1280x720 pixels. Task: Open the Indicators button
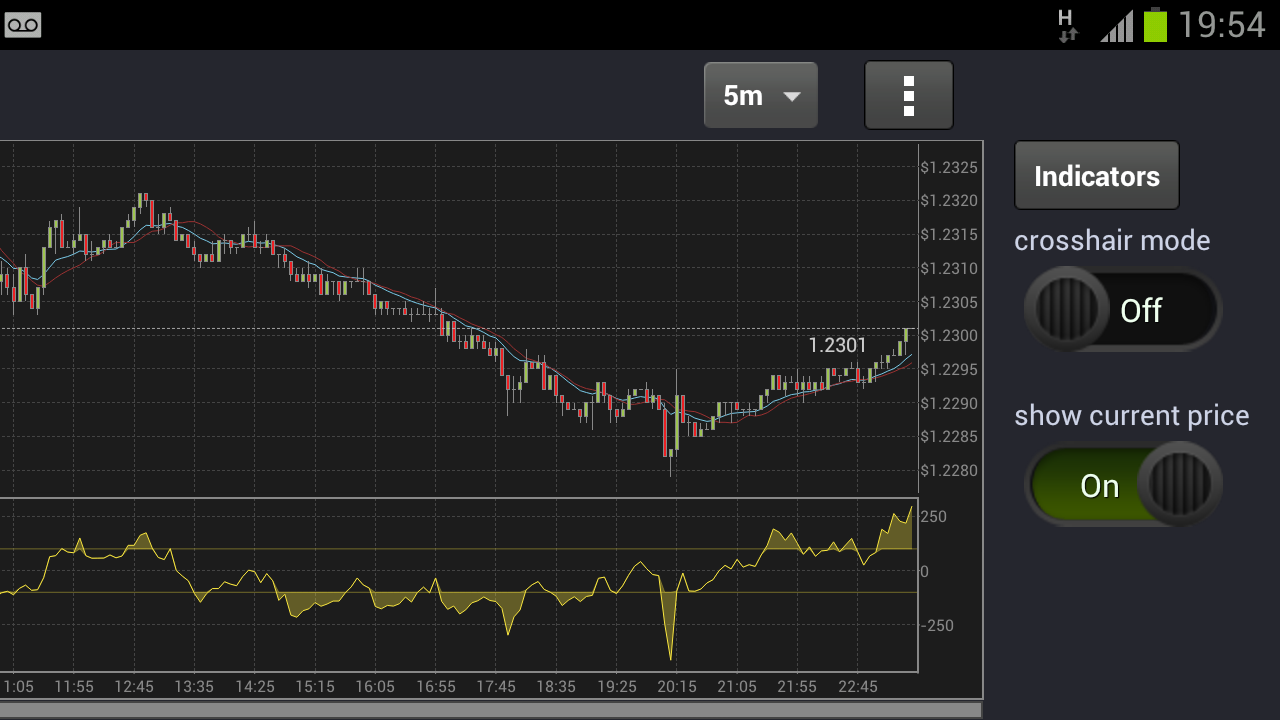pyautogui.click(x=1096, y=176)
